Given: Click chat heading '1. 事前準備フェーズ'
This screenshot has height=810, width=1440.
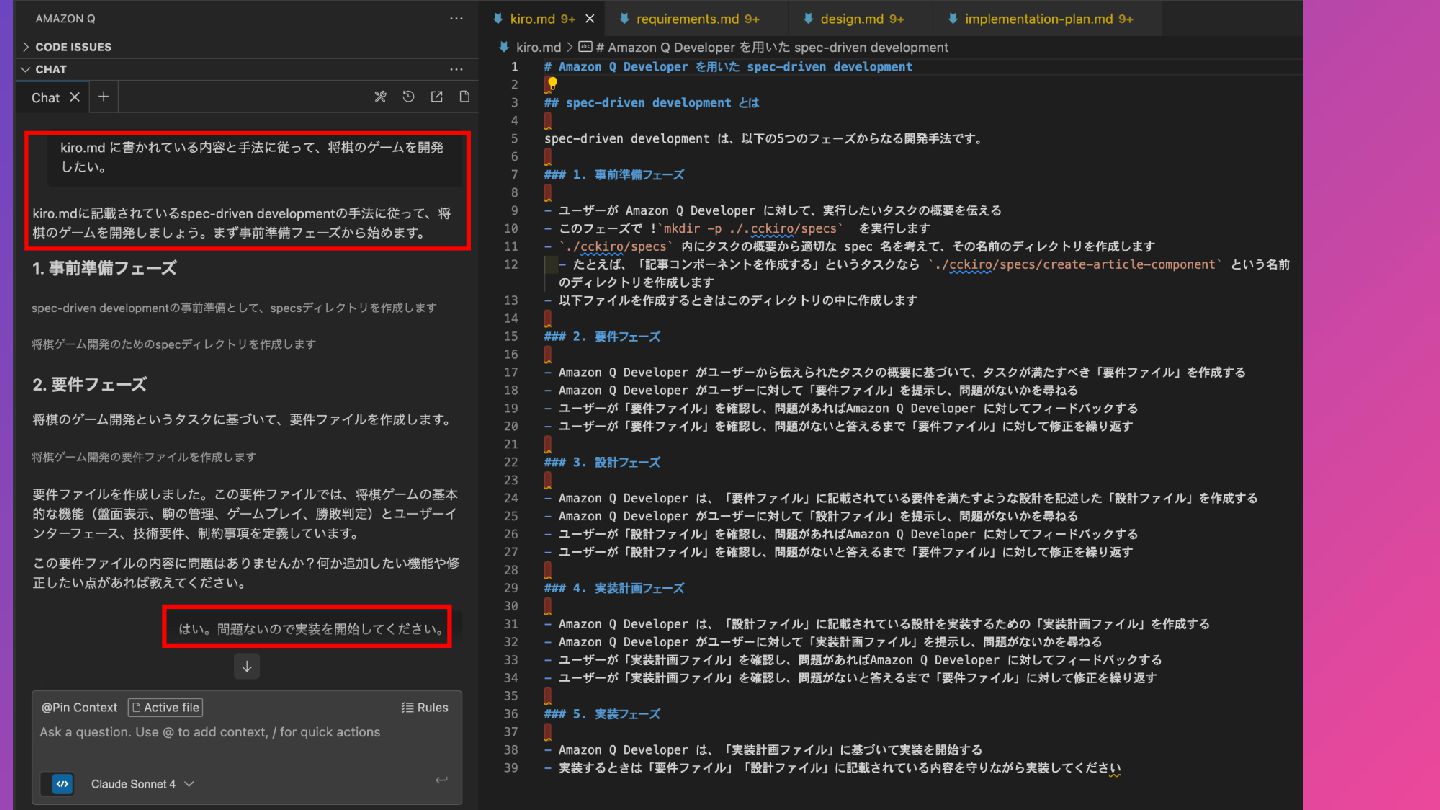Looking at the screenshot, I should 104,268.
